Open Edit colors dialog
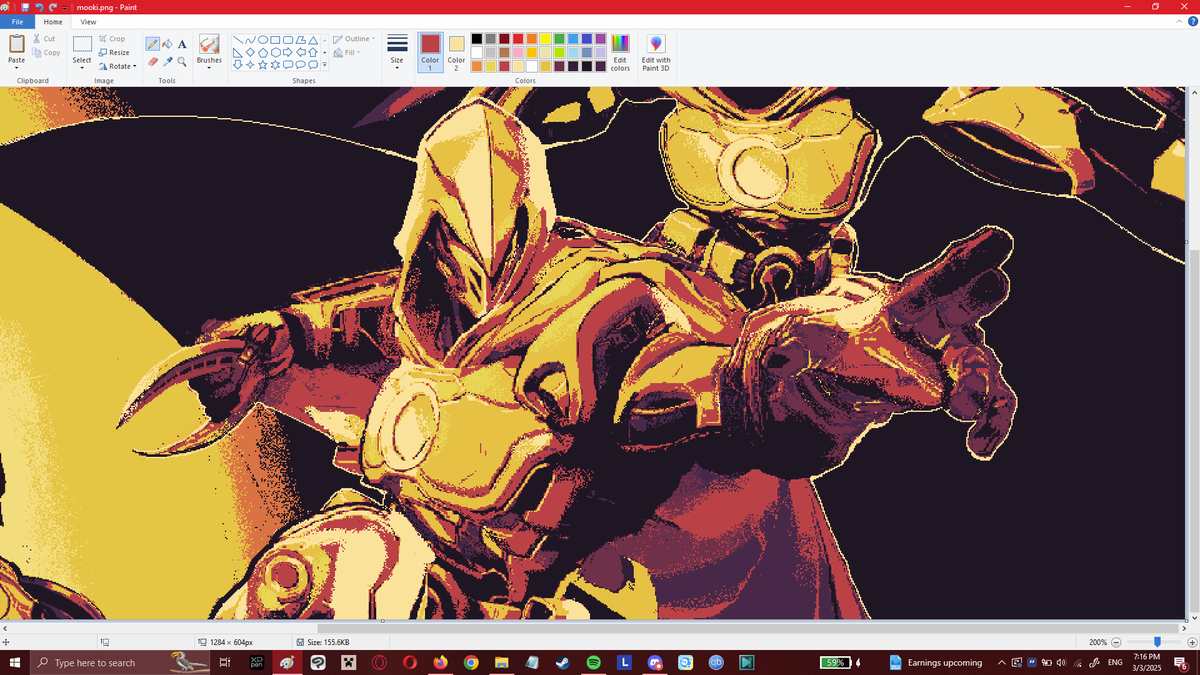1200x675 pixels. point(620,52)
